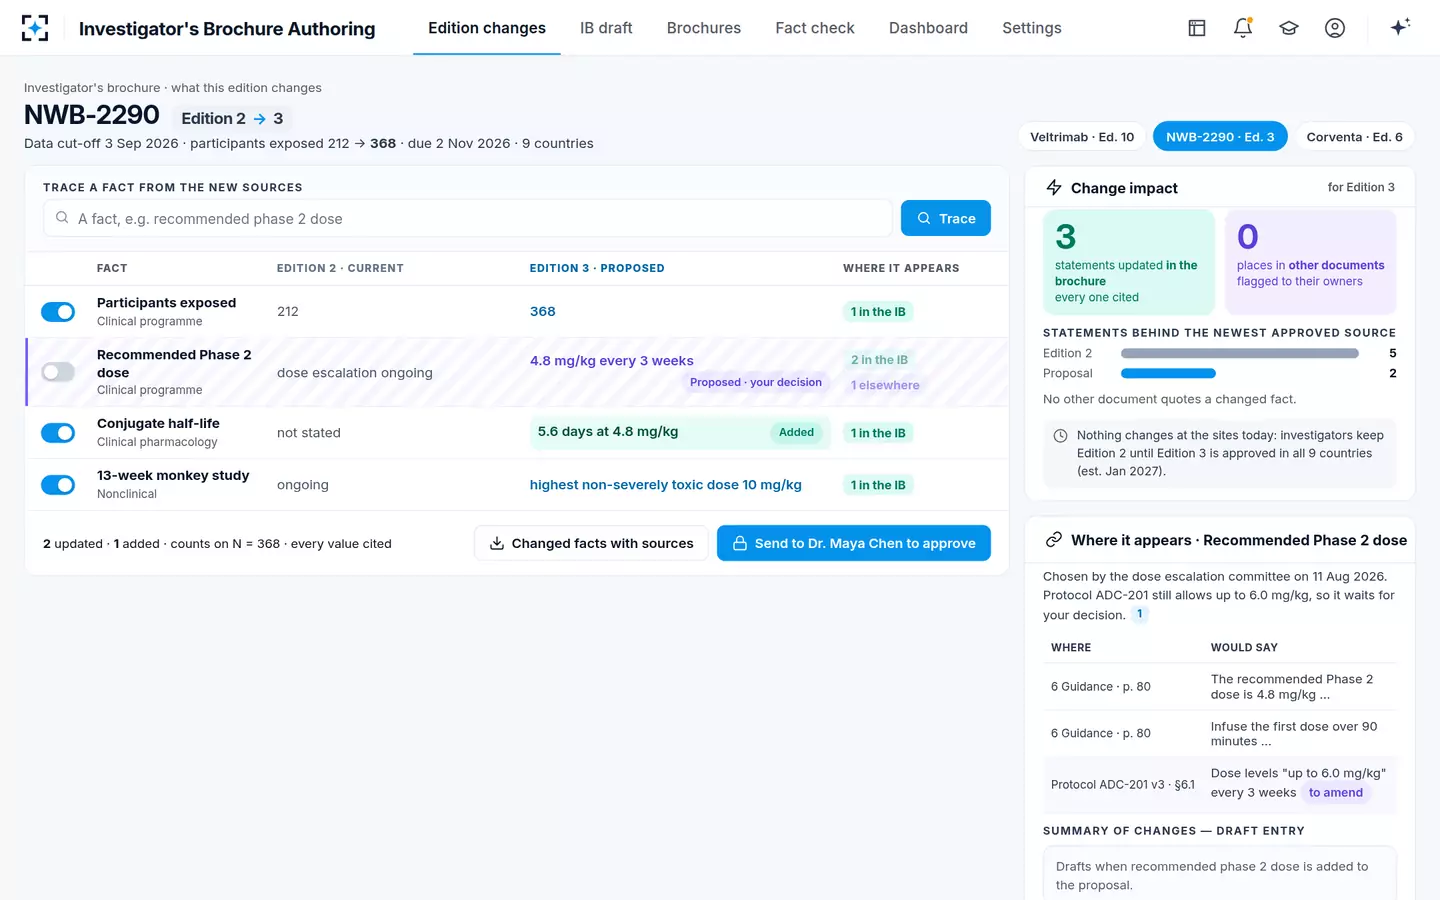Open the Brochures tab

[704, 28]
